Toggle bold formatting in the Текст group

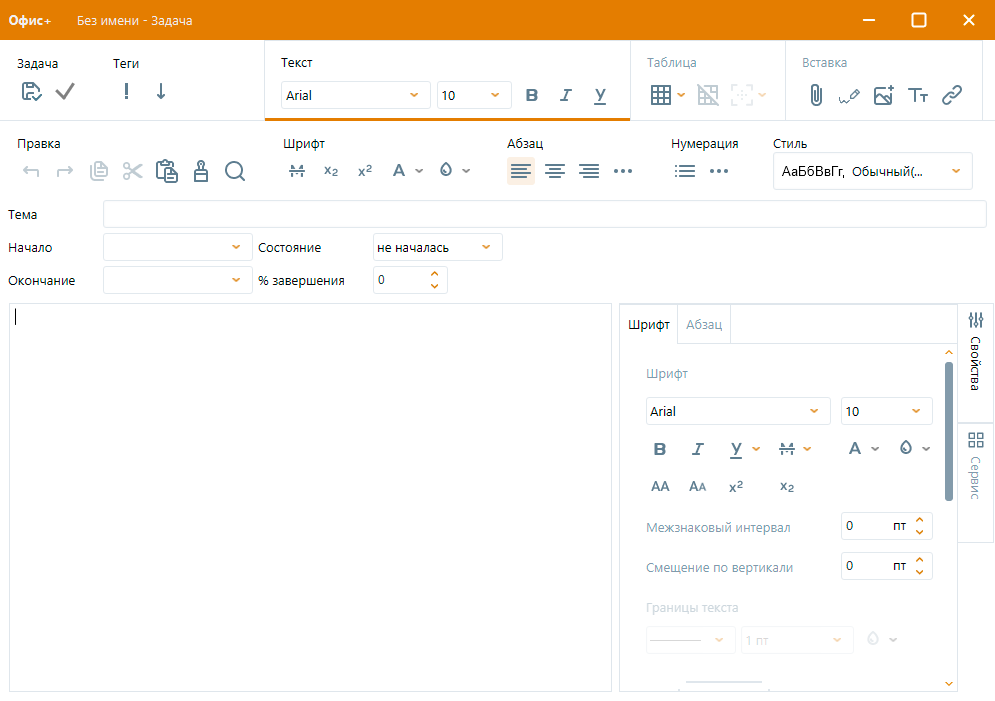tap(531, 95)
